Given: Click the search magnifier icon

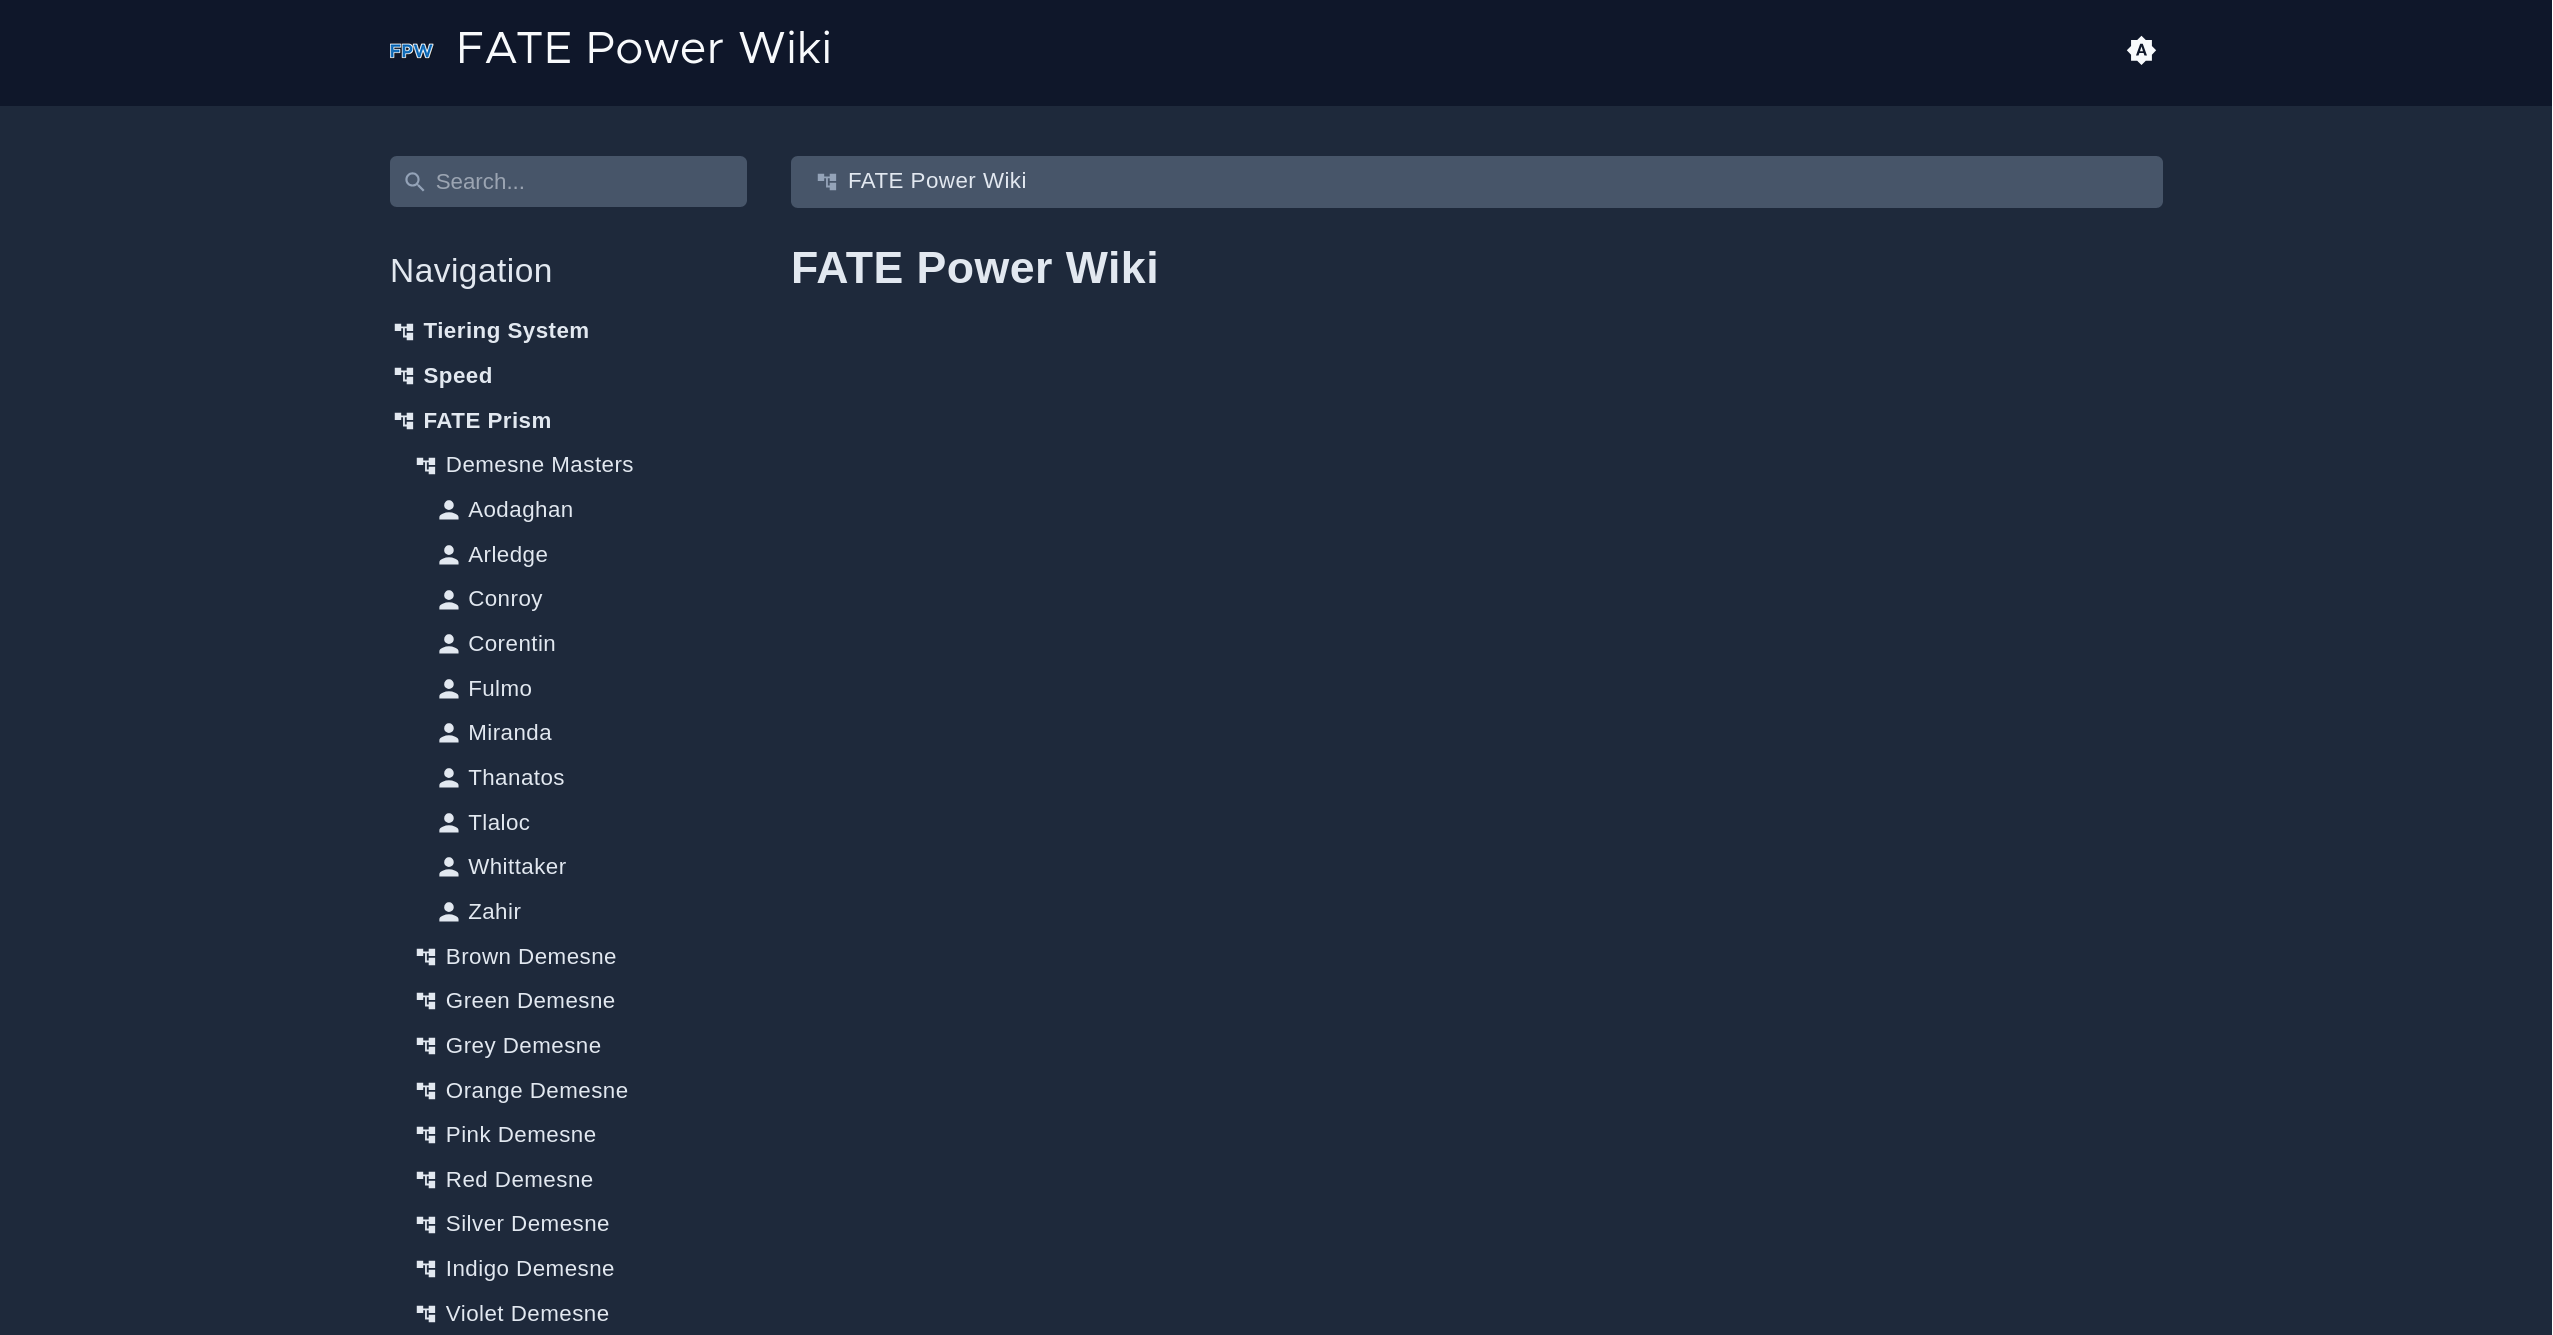Looking at the screenshot, I should point(415,182).
